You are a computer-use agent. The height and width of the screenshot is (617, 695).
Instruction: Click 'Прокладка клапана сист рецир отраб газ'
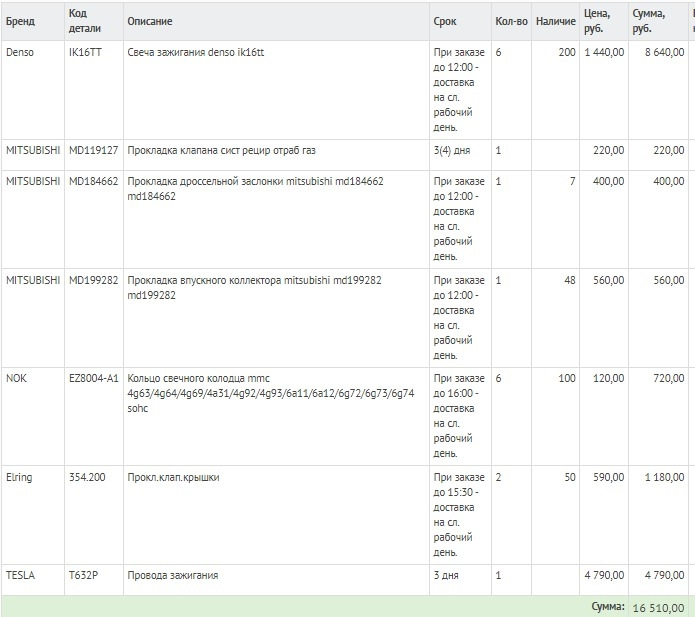click(222, 150)
